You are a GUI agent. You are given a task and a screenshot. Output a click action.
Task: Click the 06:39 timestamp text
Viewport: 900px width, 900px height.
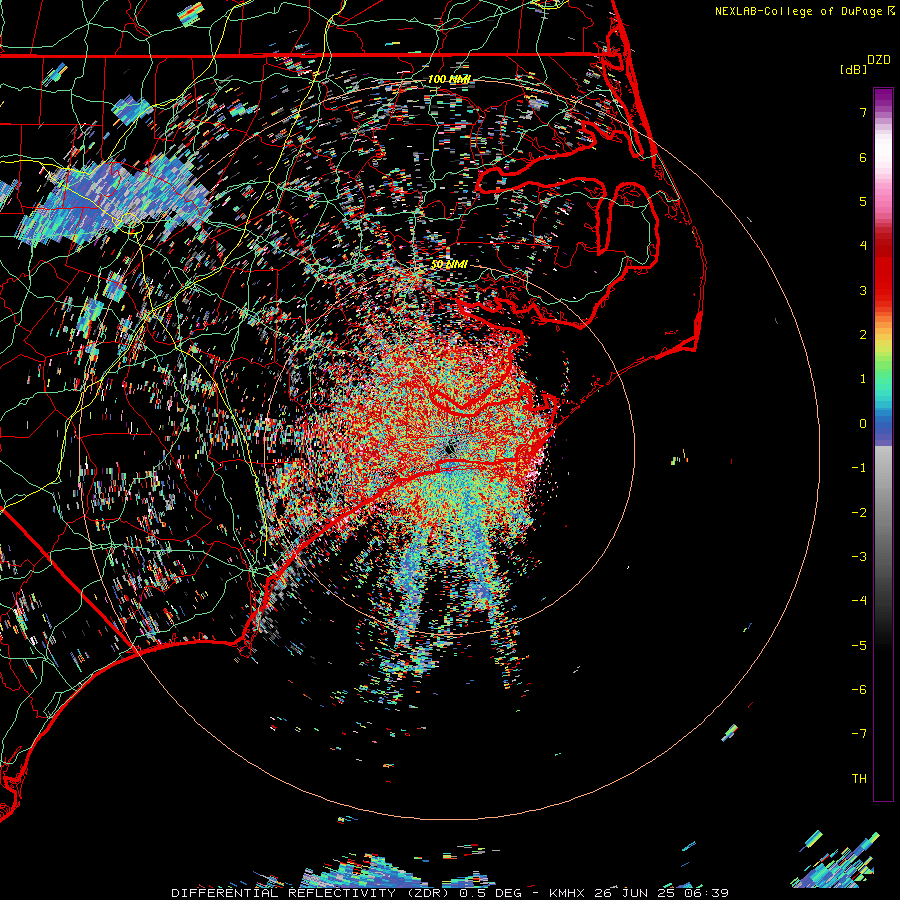click(x=707, y=893)
